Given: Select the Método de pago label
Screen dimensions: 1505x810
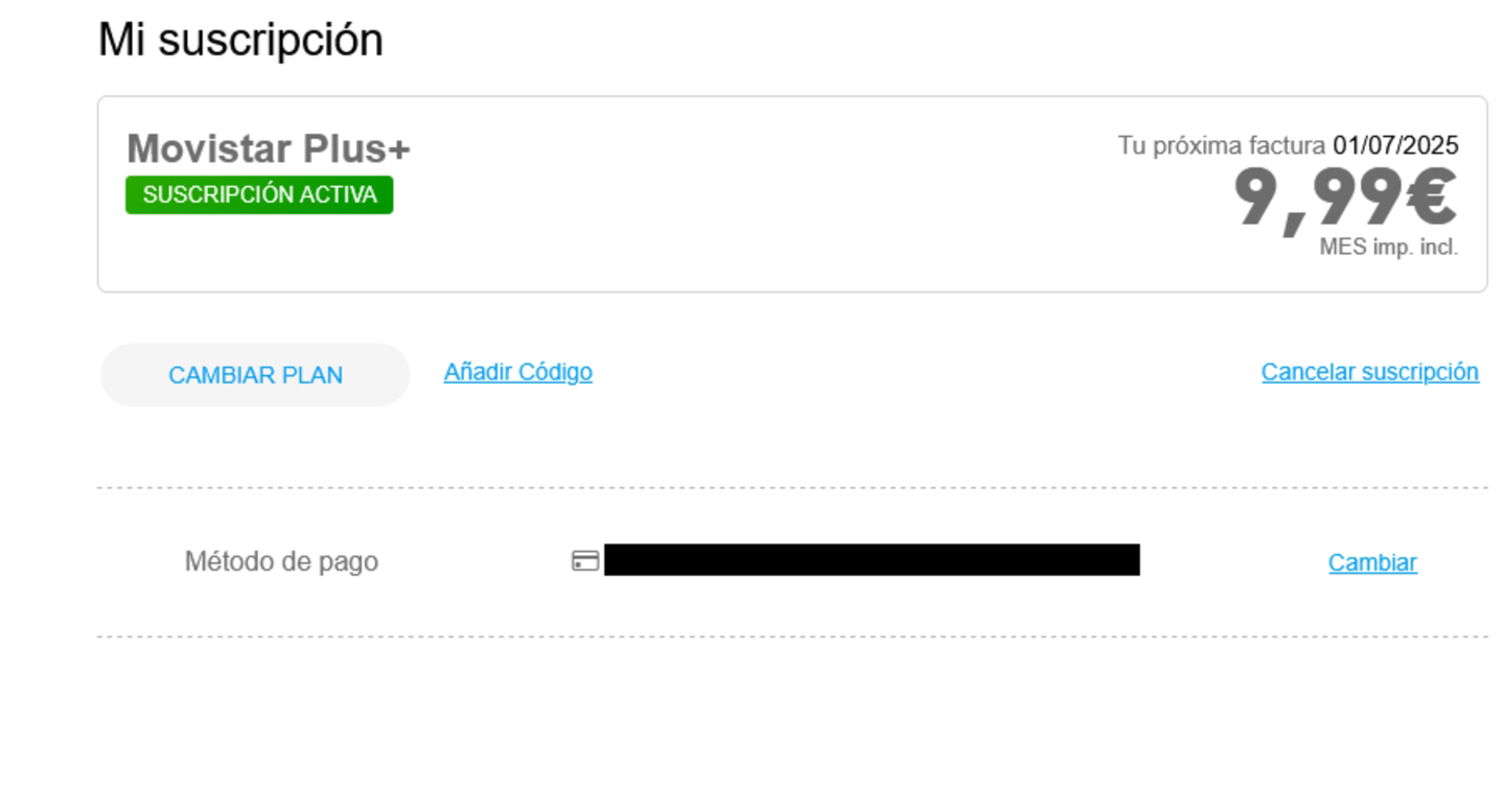Looking at the screenshot, I should [x=281, y=562].
